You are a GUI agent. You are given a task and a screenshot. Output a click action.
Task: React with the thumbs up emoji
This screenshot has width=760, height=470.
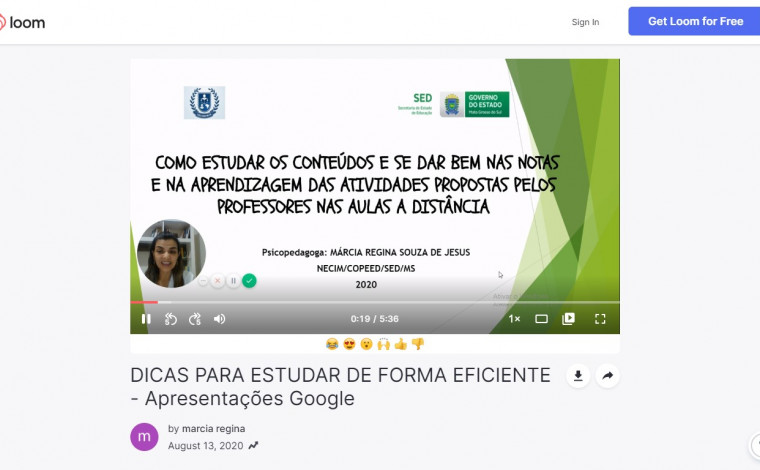tap(400, 344)
